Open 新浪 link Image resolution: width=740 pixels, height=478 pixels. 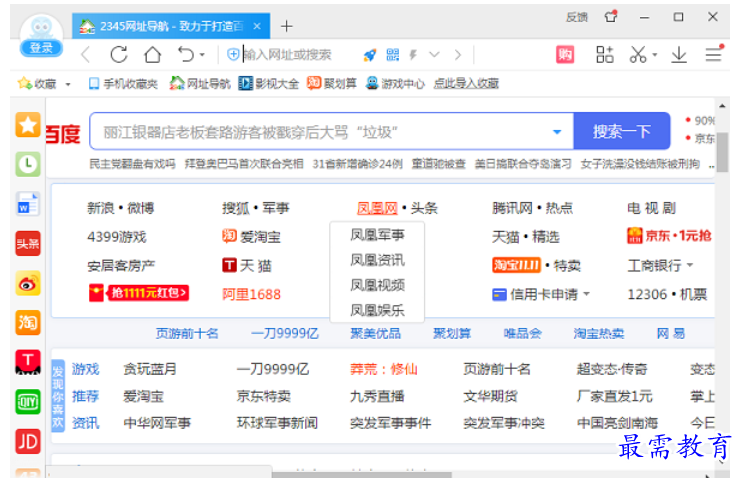coord(101,208)
